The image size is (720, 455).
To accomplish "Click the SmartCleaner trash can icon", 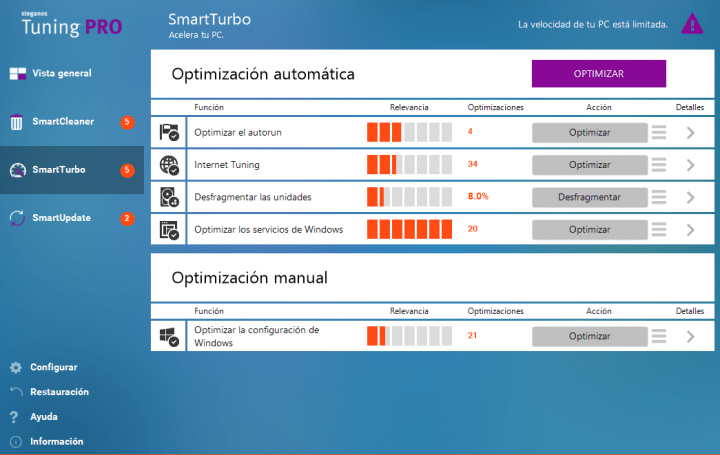I will [x=17, y=122].
